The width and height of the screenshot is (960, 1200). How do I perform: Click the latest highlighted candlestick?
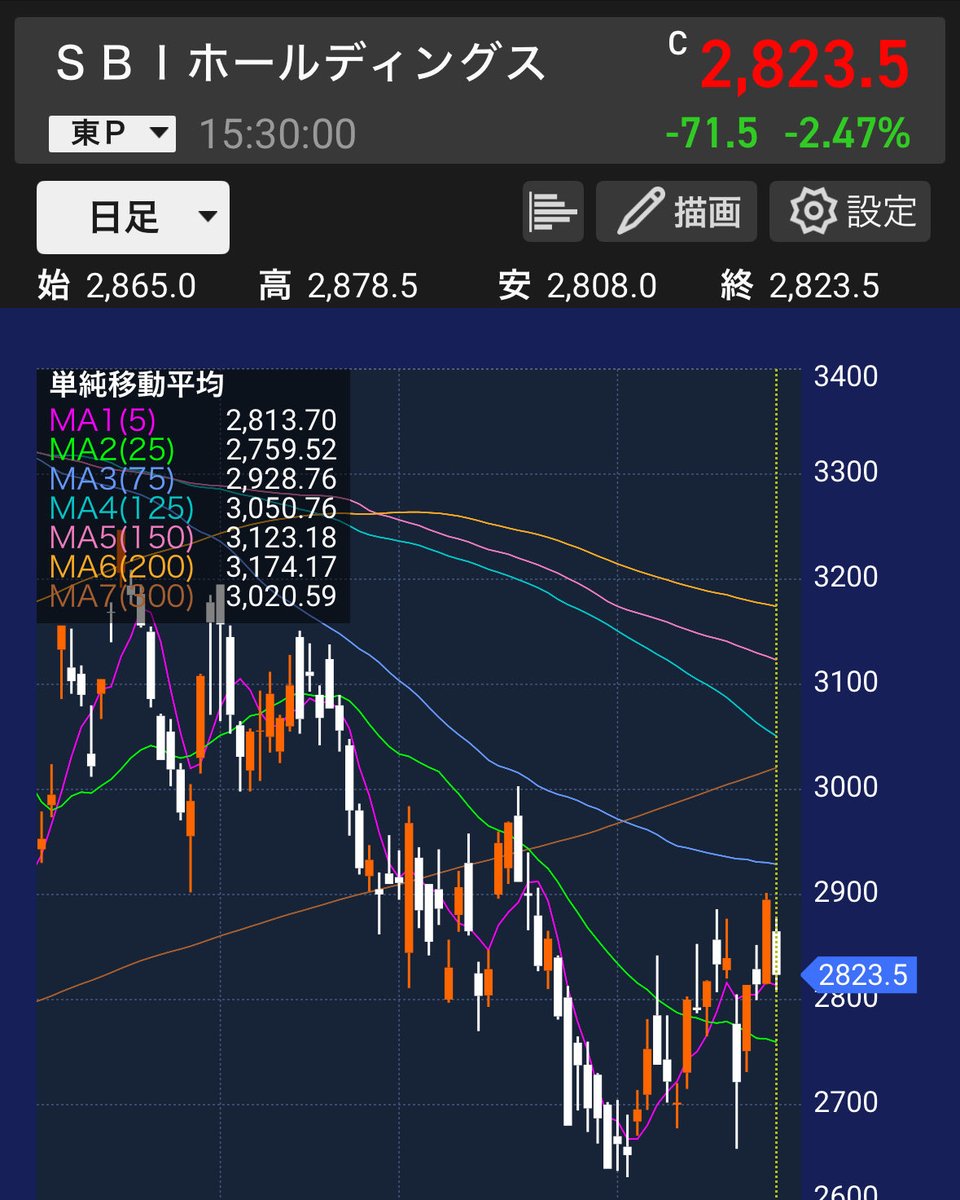(777, 953)
